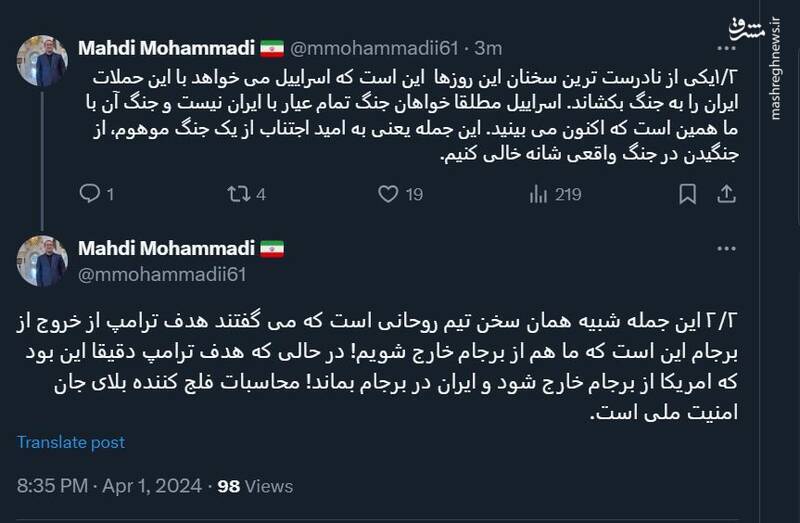
Task: Click the share icon on the first tweet
Action: 726,195
